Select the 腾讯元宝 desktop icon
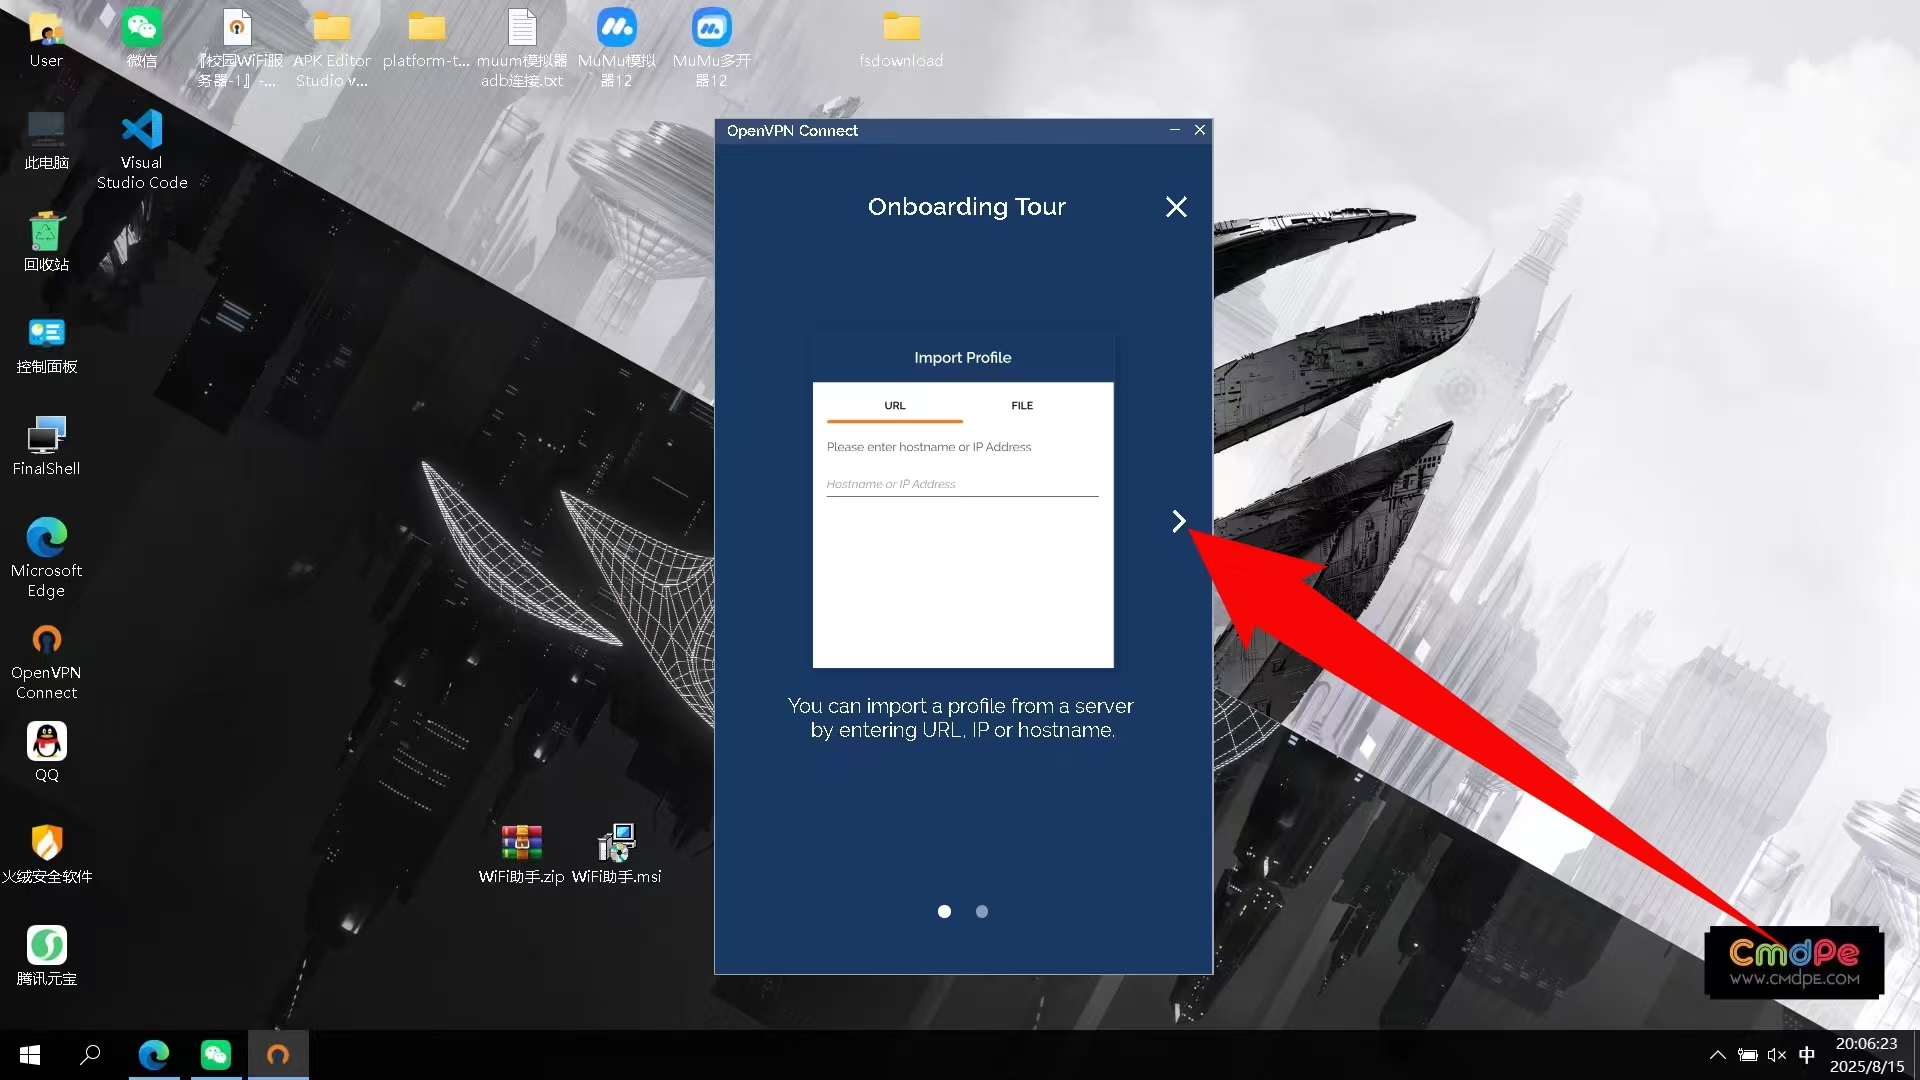Image resolution: width=1920 pixels, height=1080 pixels. [x=46, y=957]
